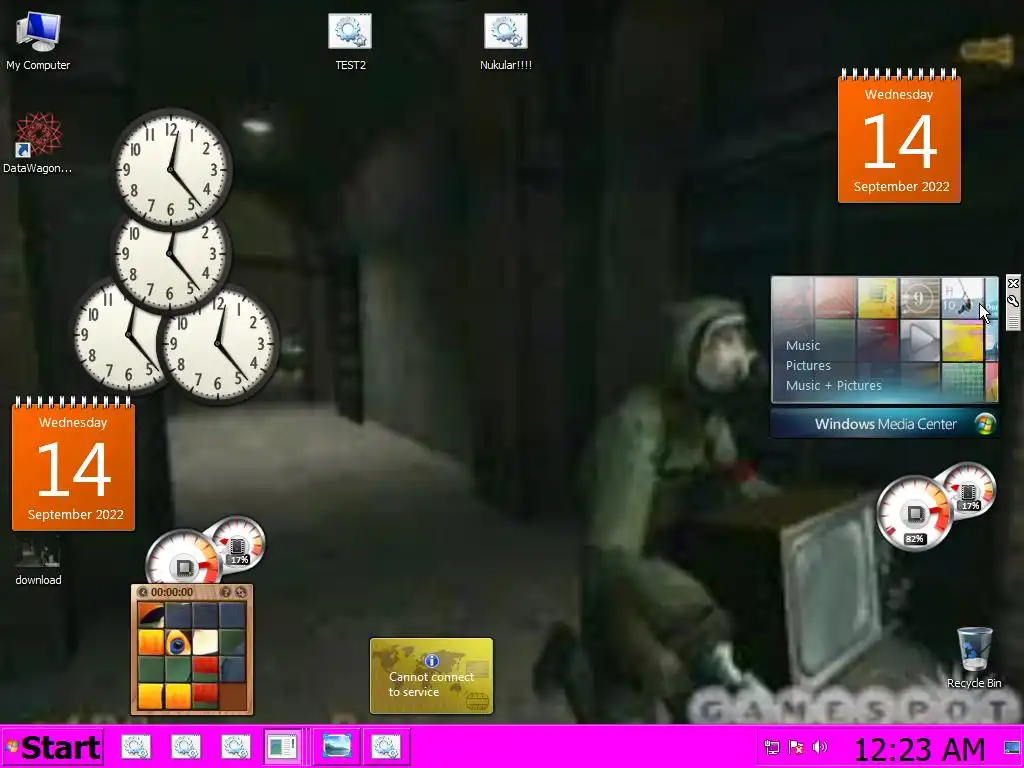This screenshot has width=1024, height=768.
Task: Click the gear-window taskbar button right of picture button
Action: pos(386,746)
